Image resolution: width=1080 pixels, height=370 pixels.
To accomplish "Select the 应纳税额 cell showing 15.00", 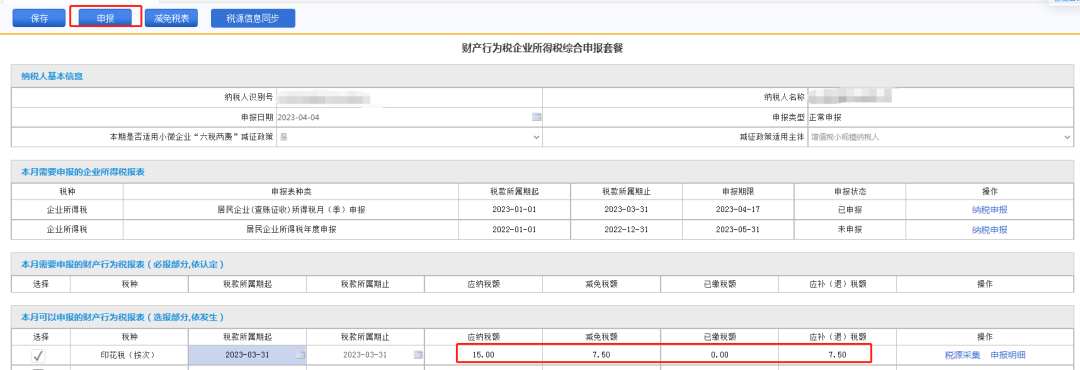I will click(x=484, y=355).
